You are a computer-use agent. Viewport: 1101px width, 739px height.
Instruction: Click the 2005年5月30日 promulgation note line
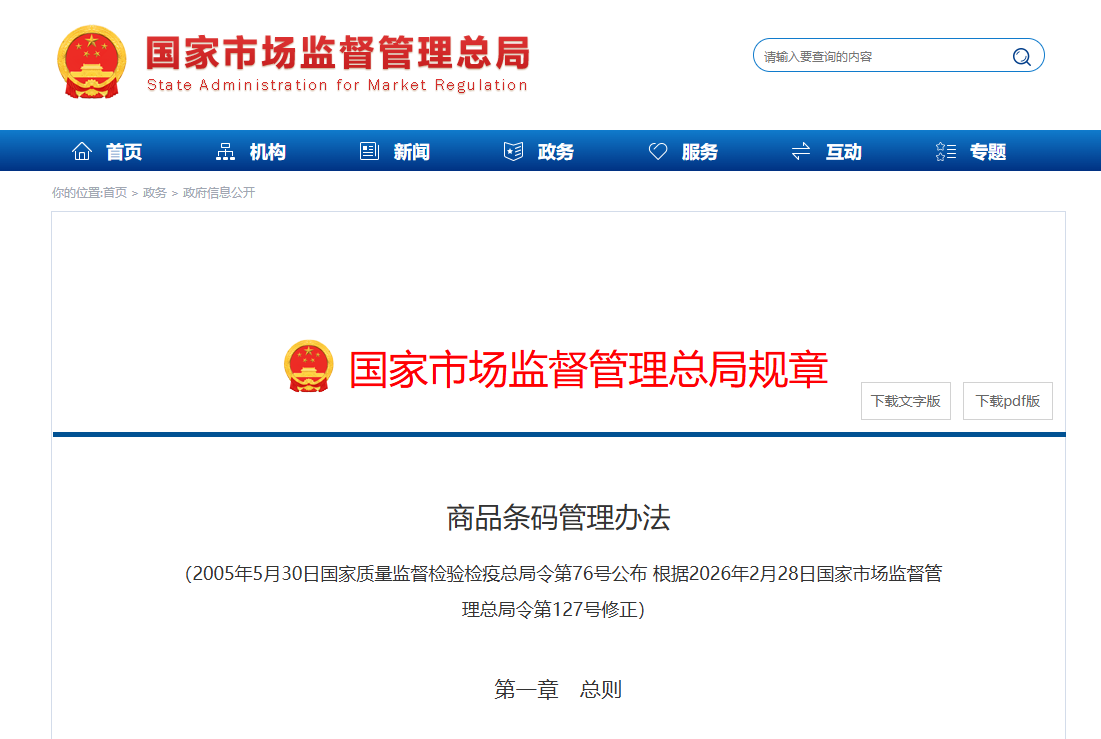point(563,574)
